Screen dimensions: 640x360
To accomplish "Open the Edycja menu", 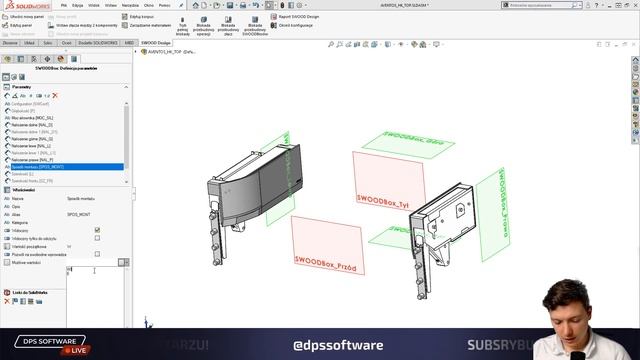I will click(x=77, y=5).
